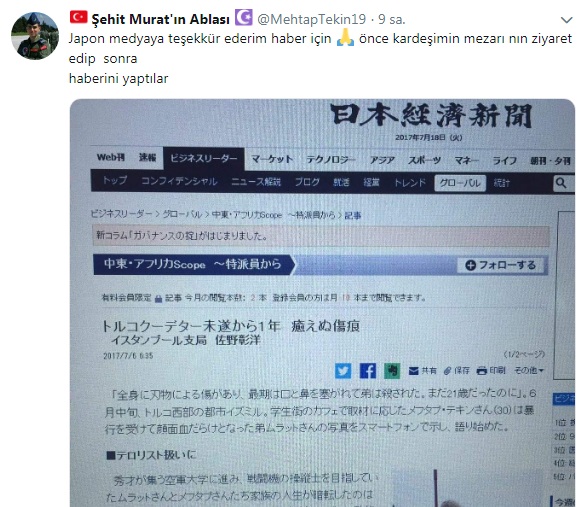Open the テクノロジー tab

(x=331, y=160)
